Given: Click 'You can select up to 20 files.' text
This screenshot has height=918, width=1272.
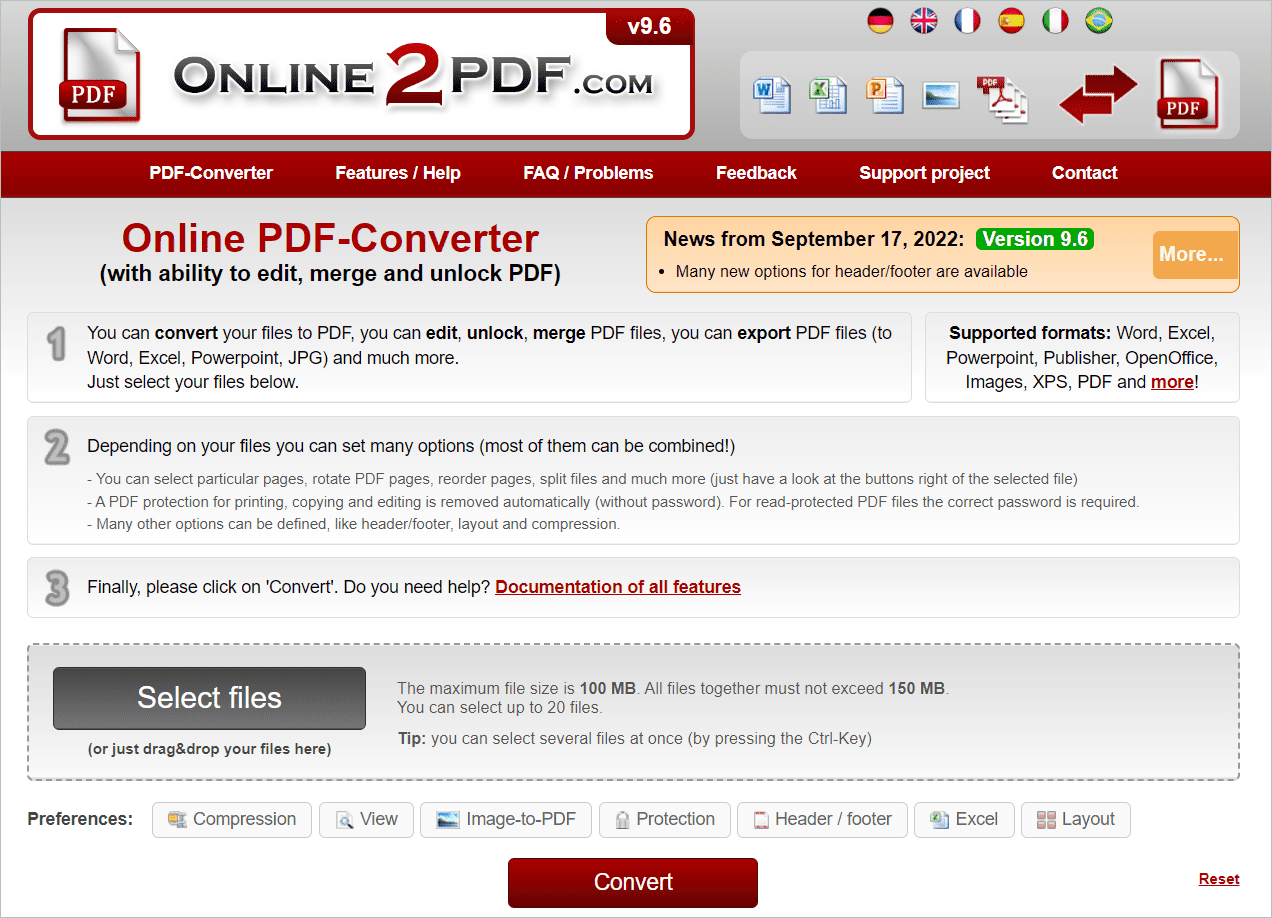Looking at the screenshot, I should coord(499,708).
